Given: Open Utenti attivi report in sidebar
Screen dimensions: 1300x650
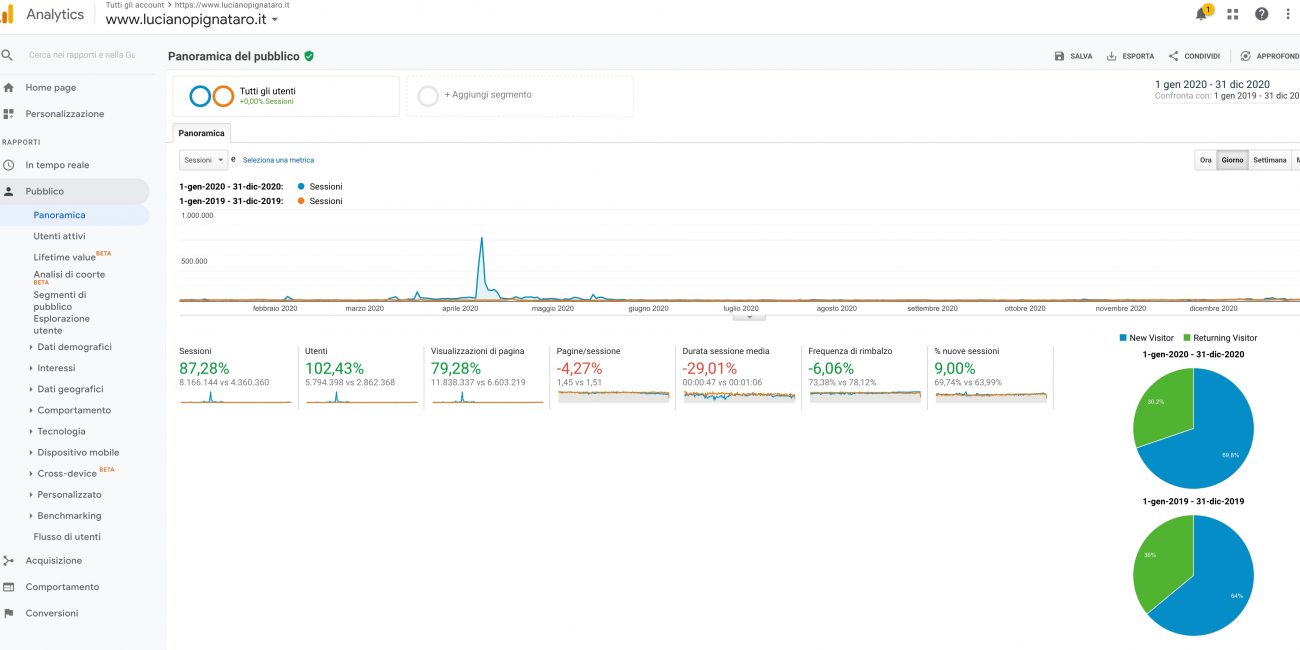Looking at the screenshot, I should point(59,236).
